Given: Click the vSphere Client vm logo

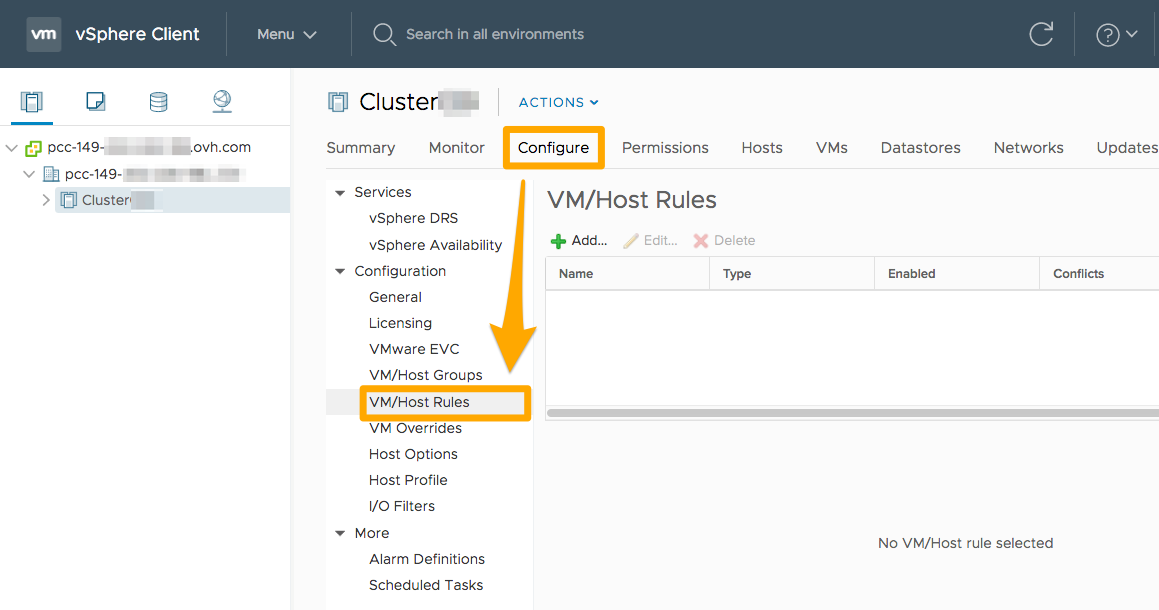Looking at the screenshot, I should click(x=43, y=34).
